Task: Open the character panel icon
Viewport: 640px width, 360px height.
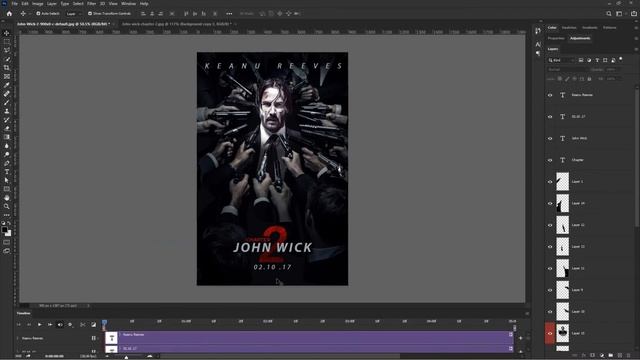Action: click(x=538, y=44)
